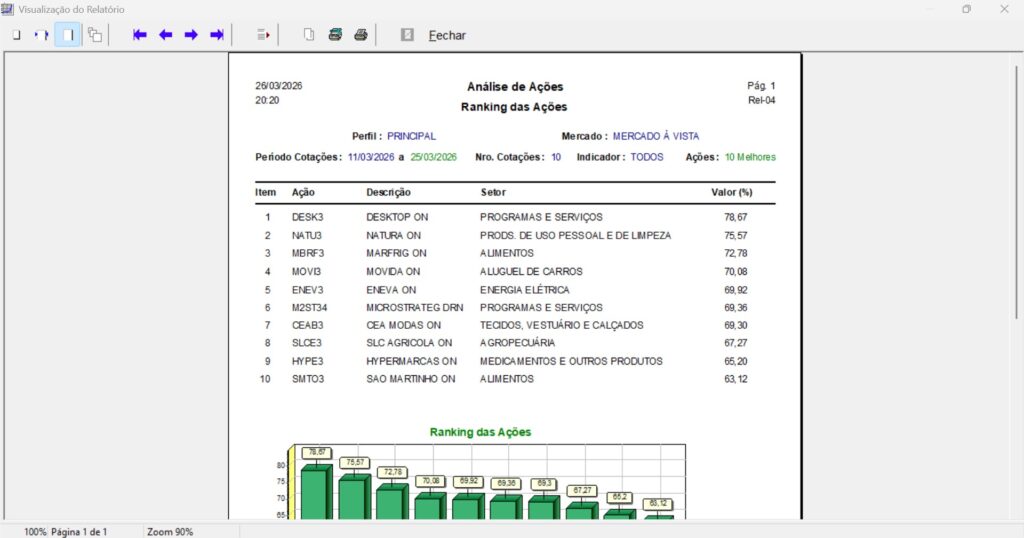Viewport: 1024px width, 538px height.
Task: Show multiple pages view icon
Action: pyautogui.click(x=95, y=35)
